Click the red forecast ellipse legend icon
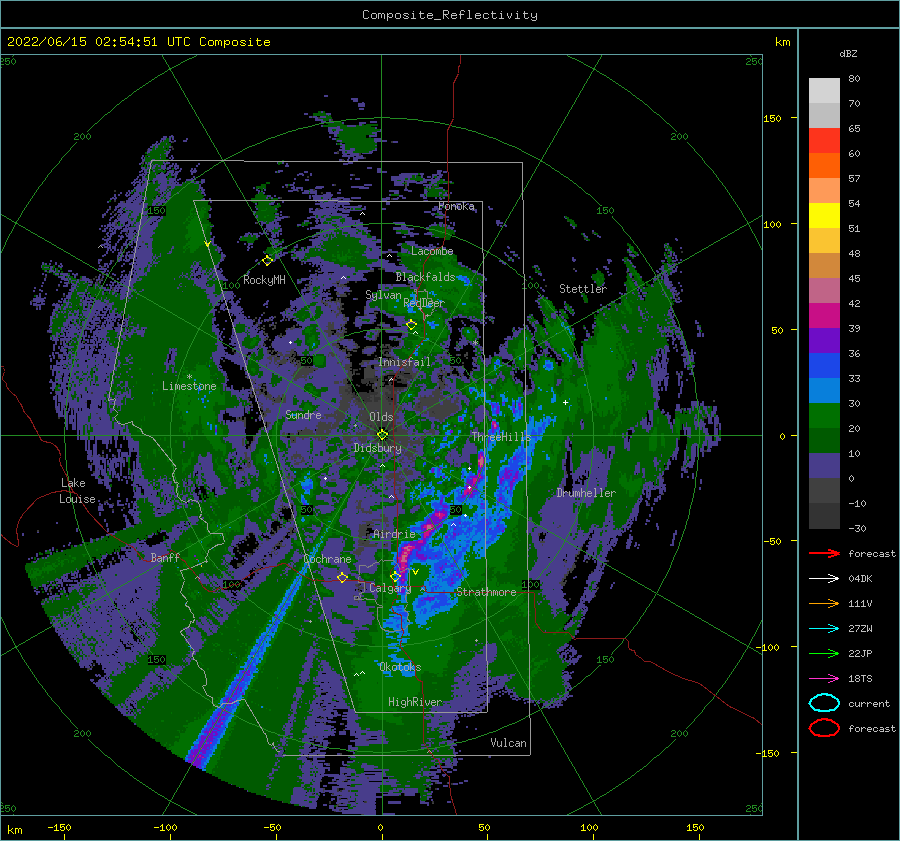900x841 pixels. pyautogui.click(x=824, y=728)
